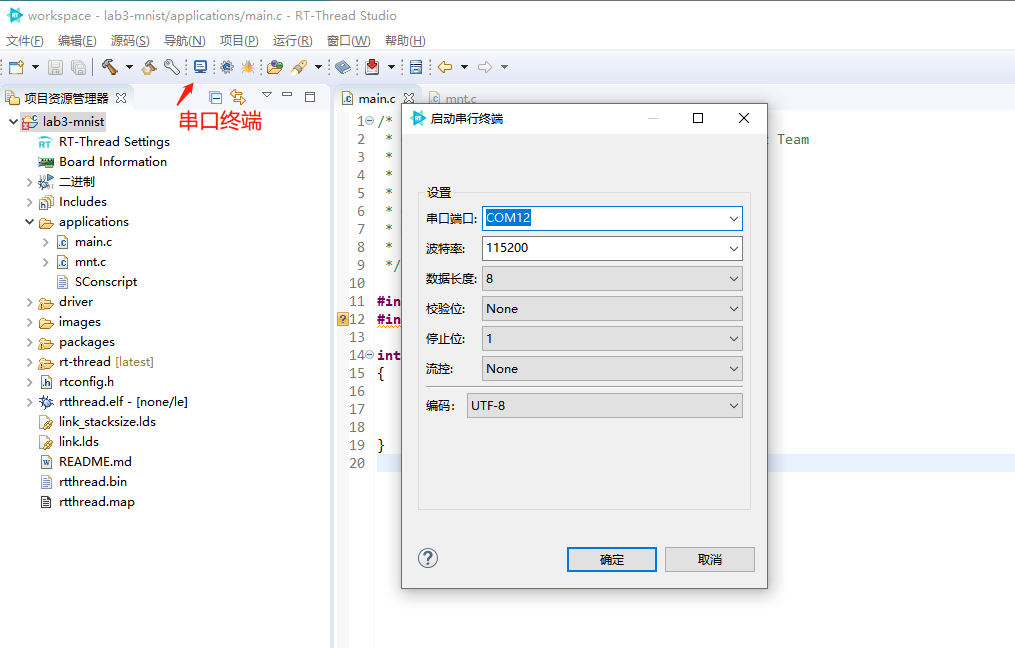Open the 导航(N) menu
Viewport: 1015px width, 648px height.
pos(184,41)
